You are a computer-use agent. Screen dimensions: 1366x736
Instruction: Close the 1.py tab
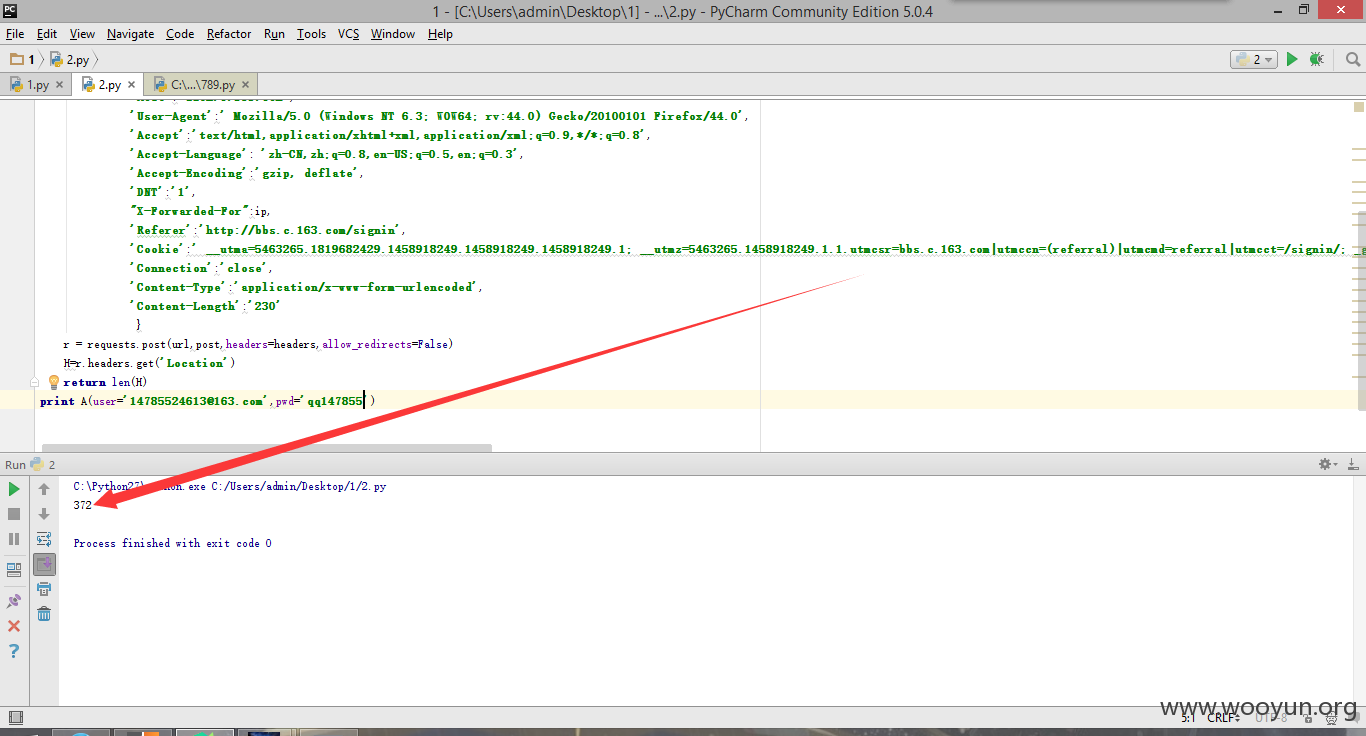tap(59, 85)
